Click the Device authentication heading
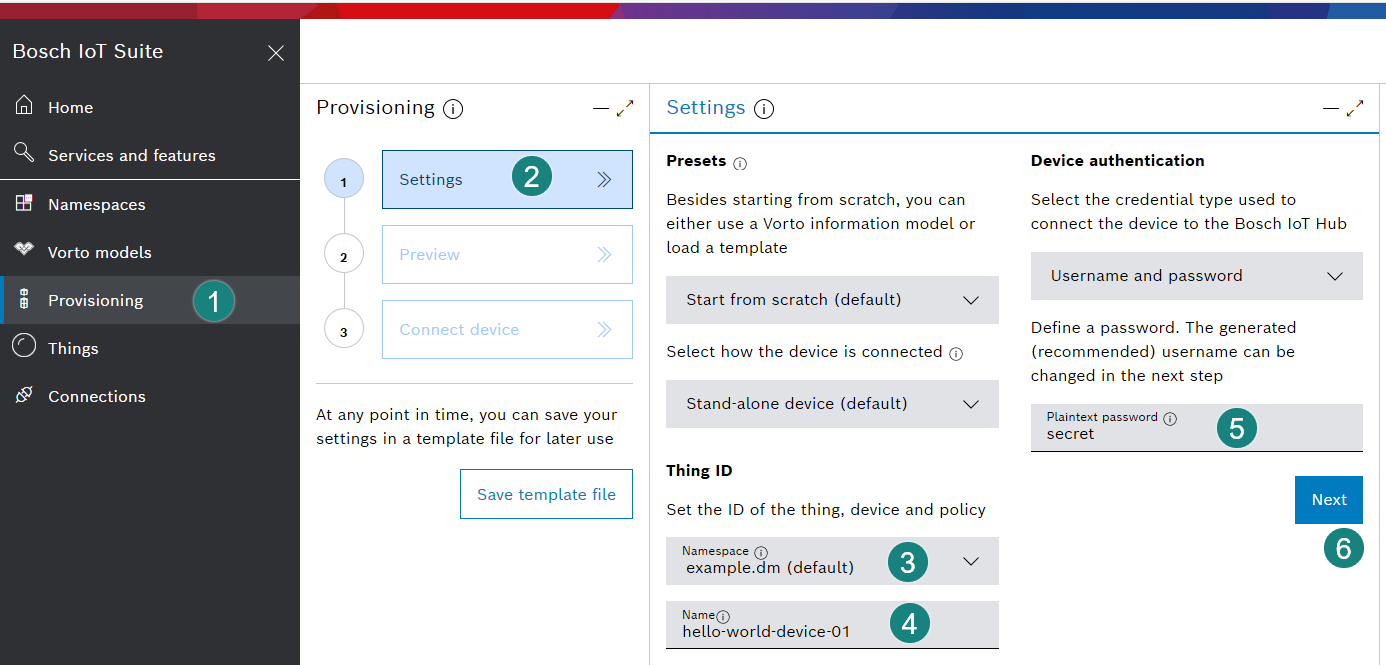Screen dimensions: 1386x665 [1118, 161]
